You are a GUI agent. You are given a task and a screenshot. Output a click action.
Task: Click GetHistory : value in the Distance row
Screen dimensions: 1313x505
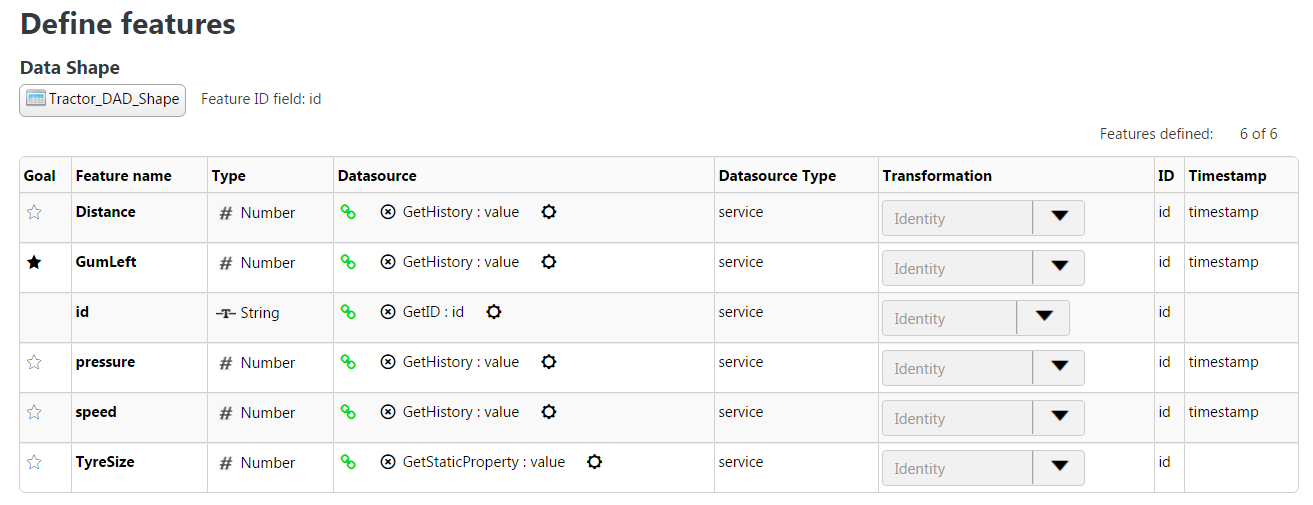(x=461, y=212)
